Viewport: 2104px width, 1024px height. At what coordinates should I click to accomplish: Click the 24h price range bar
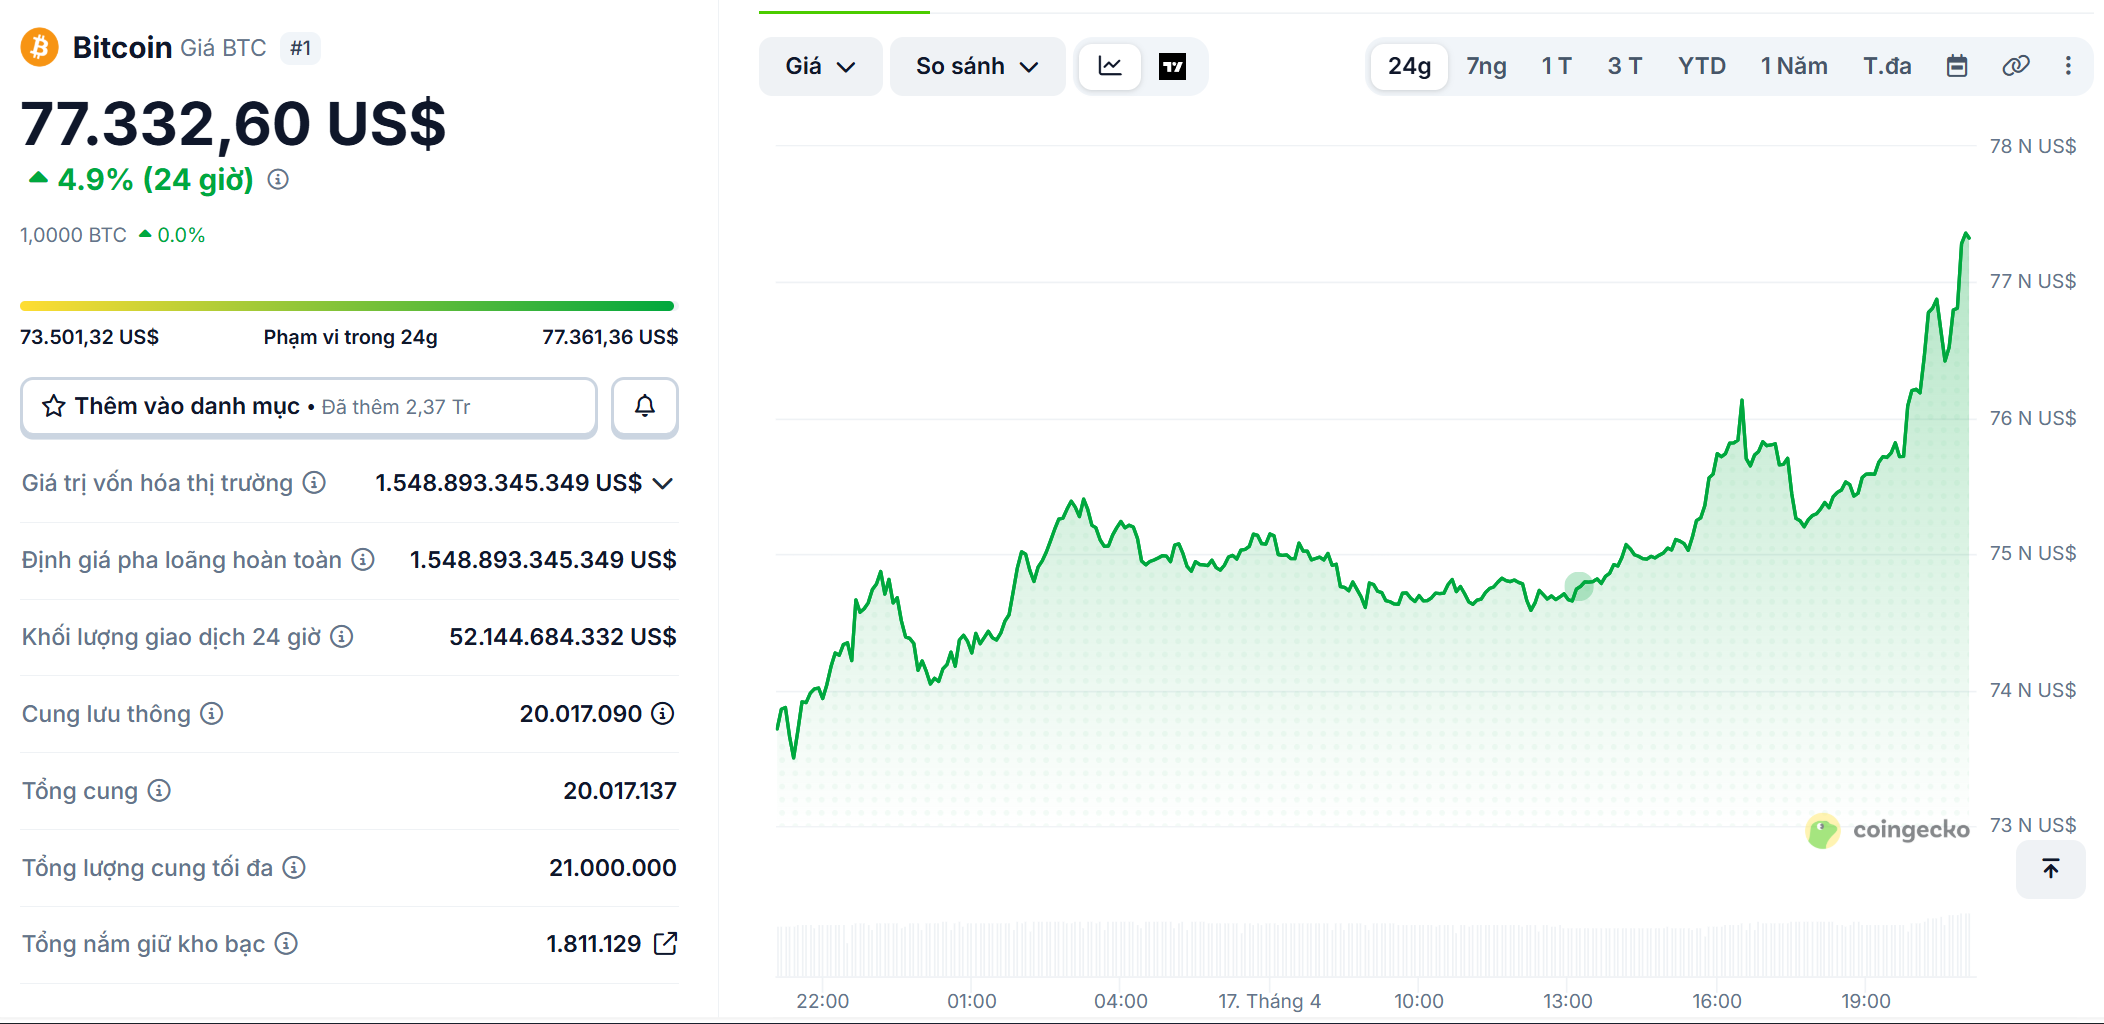(x=348, y=305)
